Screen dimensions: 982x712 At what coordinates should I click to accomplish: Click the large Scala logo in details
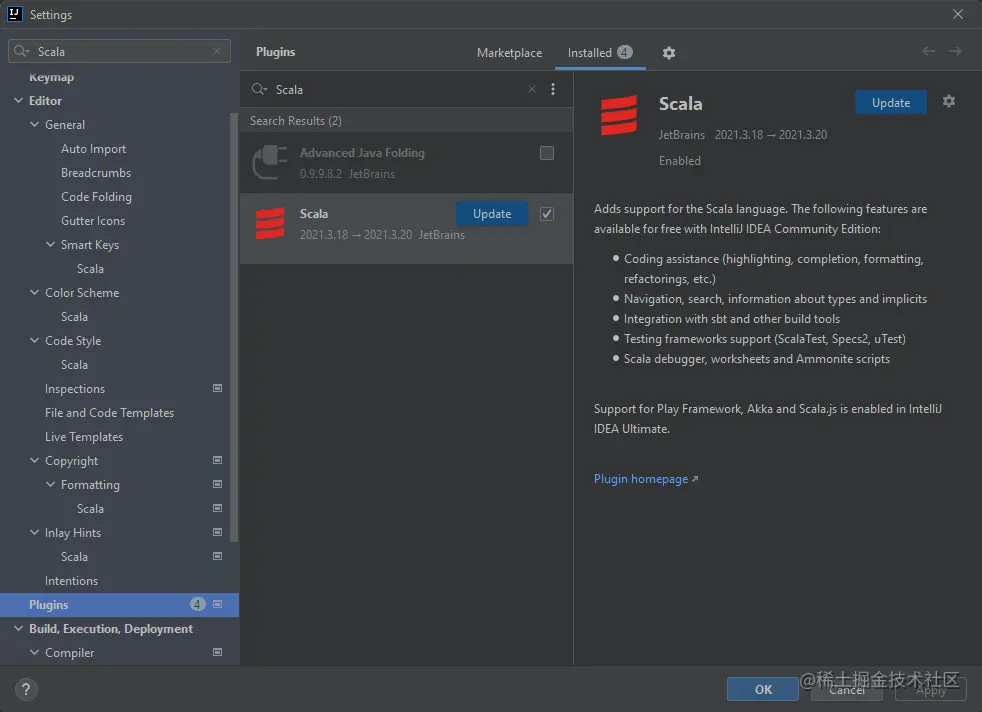pyautogui.click(x=619, y=115)
